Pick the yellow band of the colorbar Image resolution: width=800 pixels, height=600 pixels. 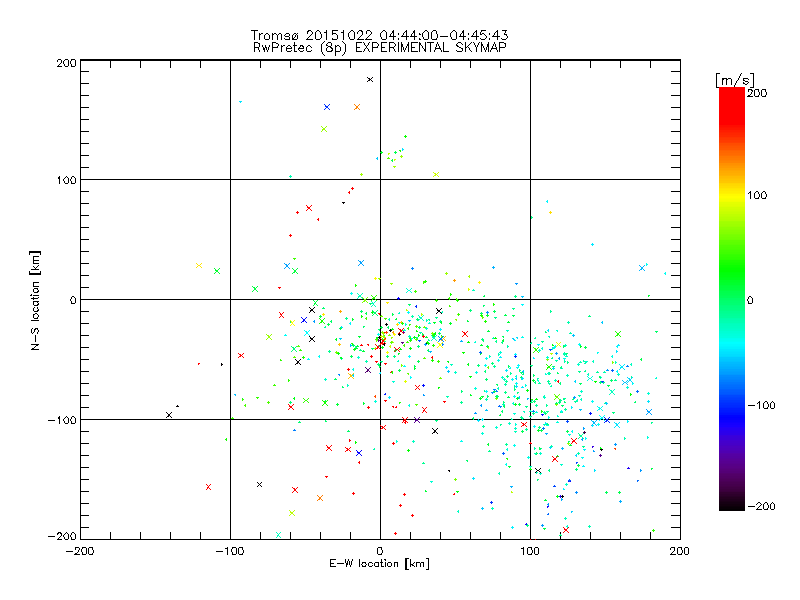732,196
